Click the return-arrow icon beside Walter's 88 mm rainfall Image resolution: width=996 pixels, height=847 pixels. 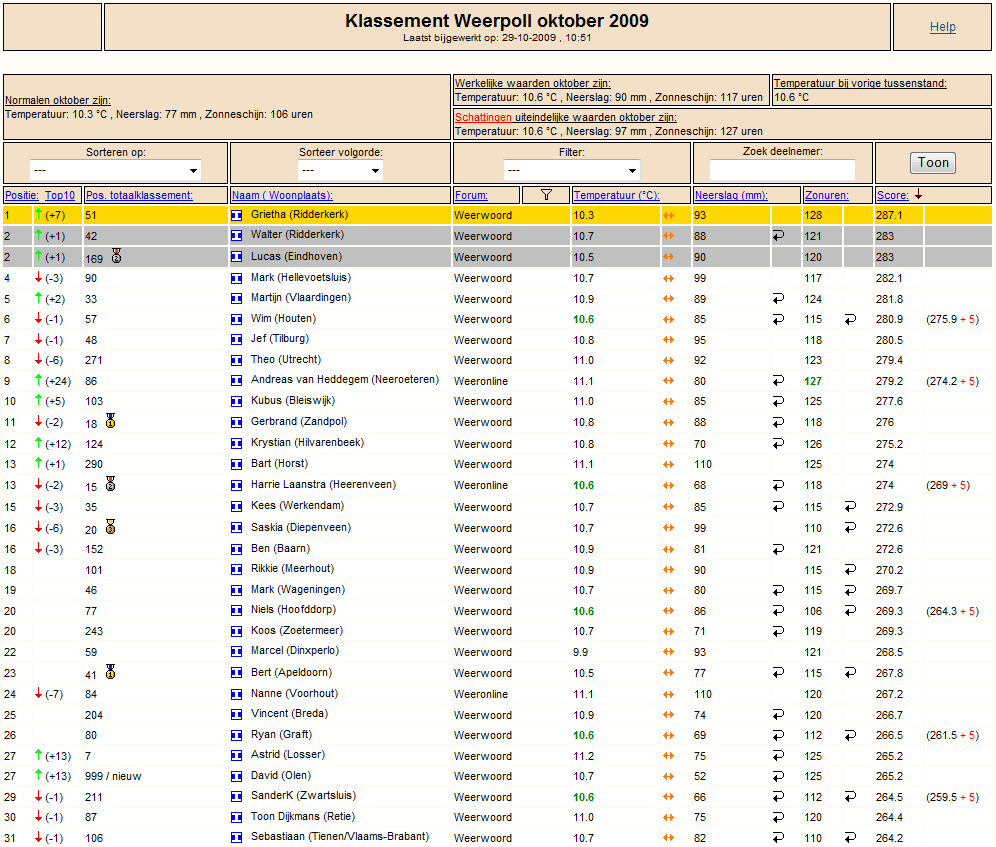coord(778,236)
